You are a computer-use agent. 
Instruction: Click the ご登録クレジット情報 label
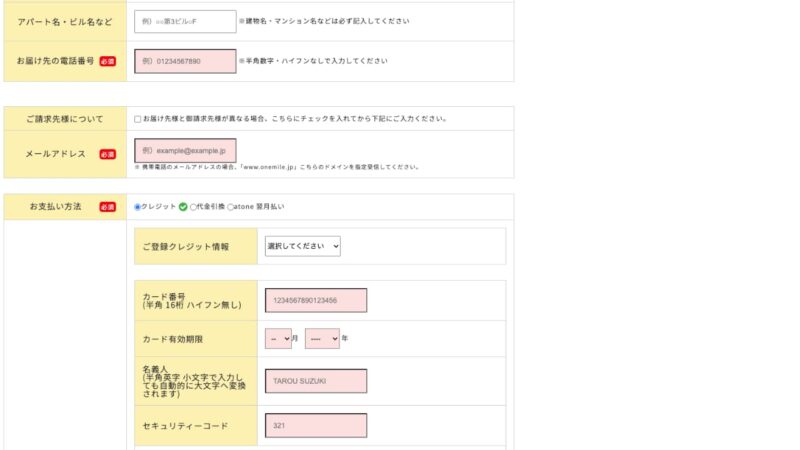click(186, 247)
